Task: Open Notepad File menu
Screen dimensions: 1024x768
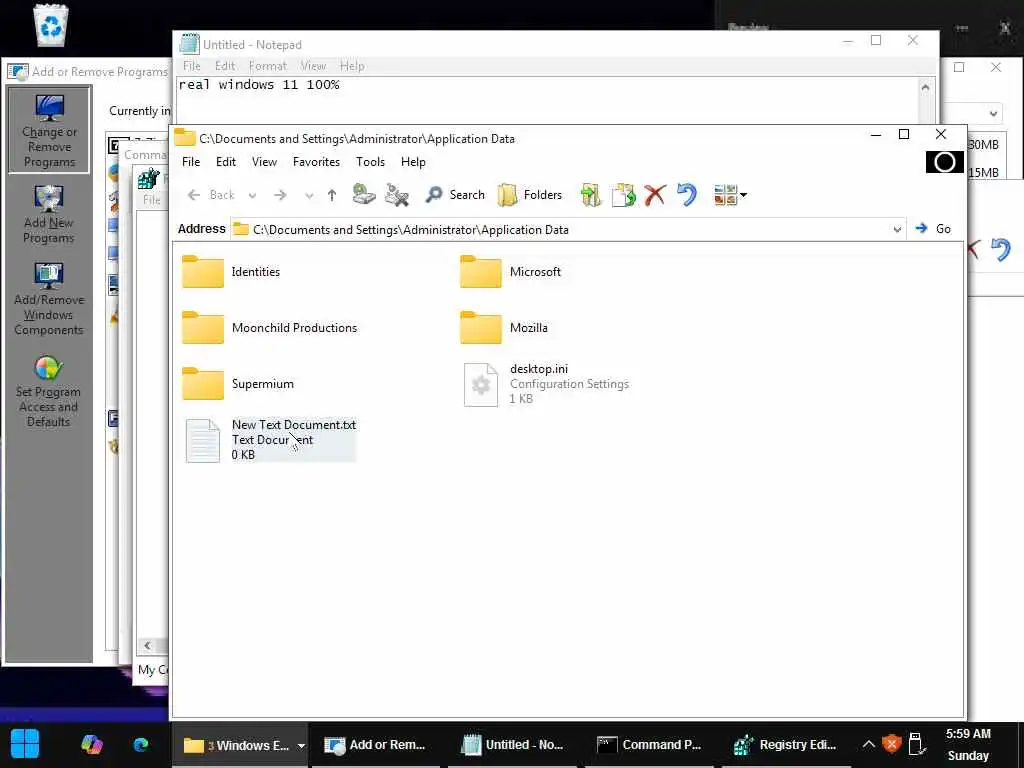Action: pos(191,66)
